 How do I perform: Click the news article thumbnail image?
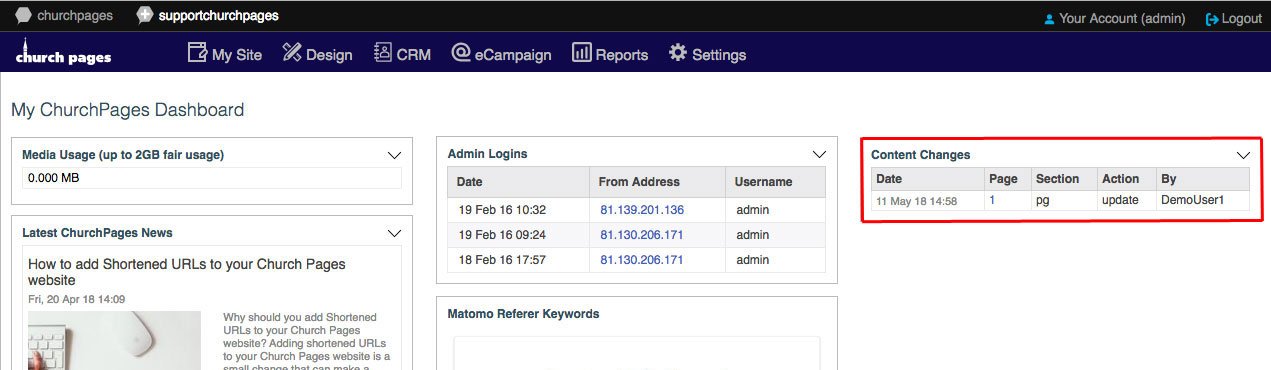point(114,340)
